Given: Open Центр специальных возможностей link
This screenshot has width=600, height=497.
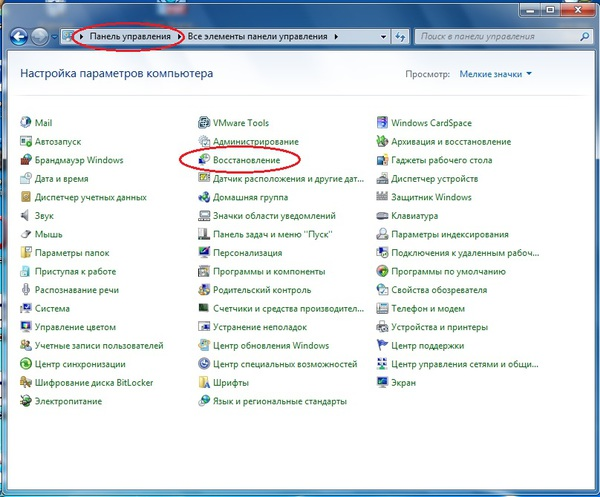Looking at the screenshot, I should tap(285, 364).
